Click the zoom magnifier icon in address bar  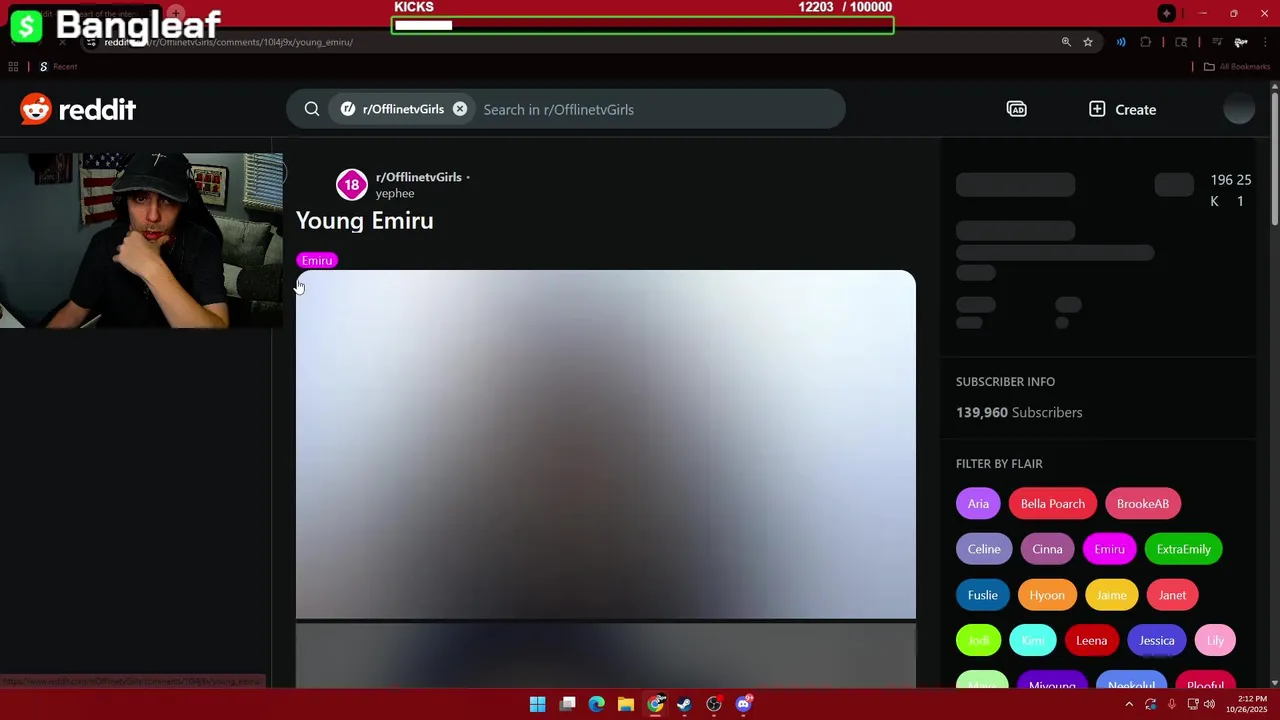1066,42
